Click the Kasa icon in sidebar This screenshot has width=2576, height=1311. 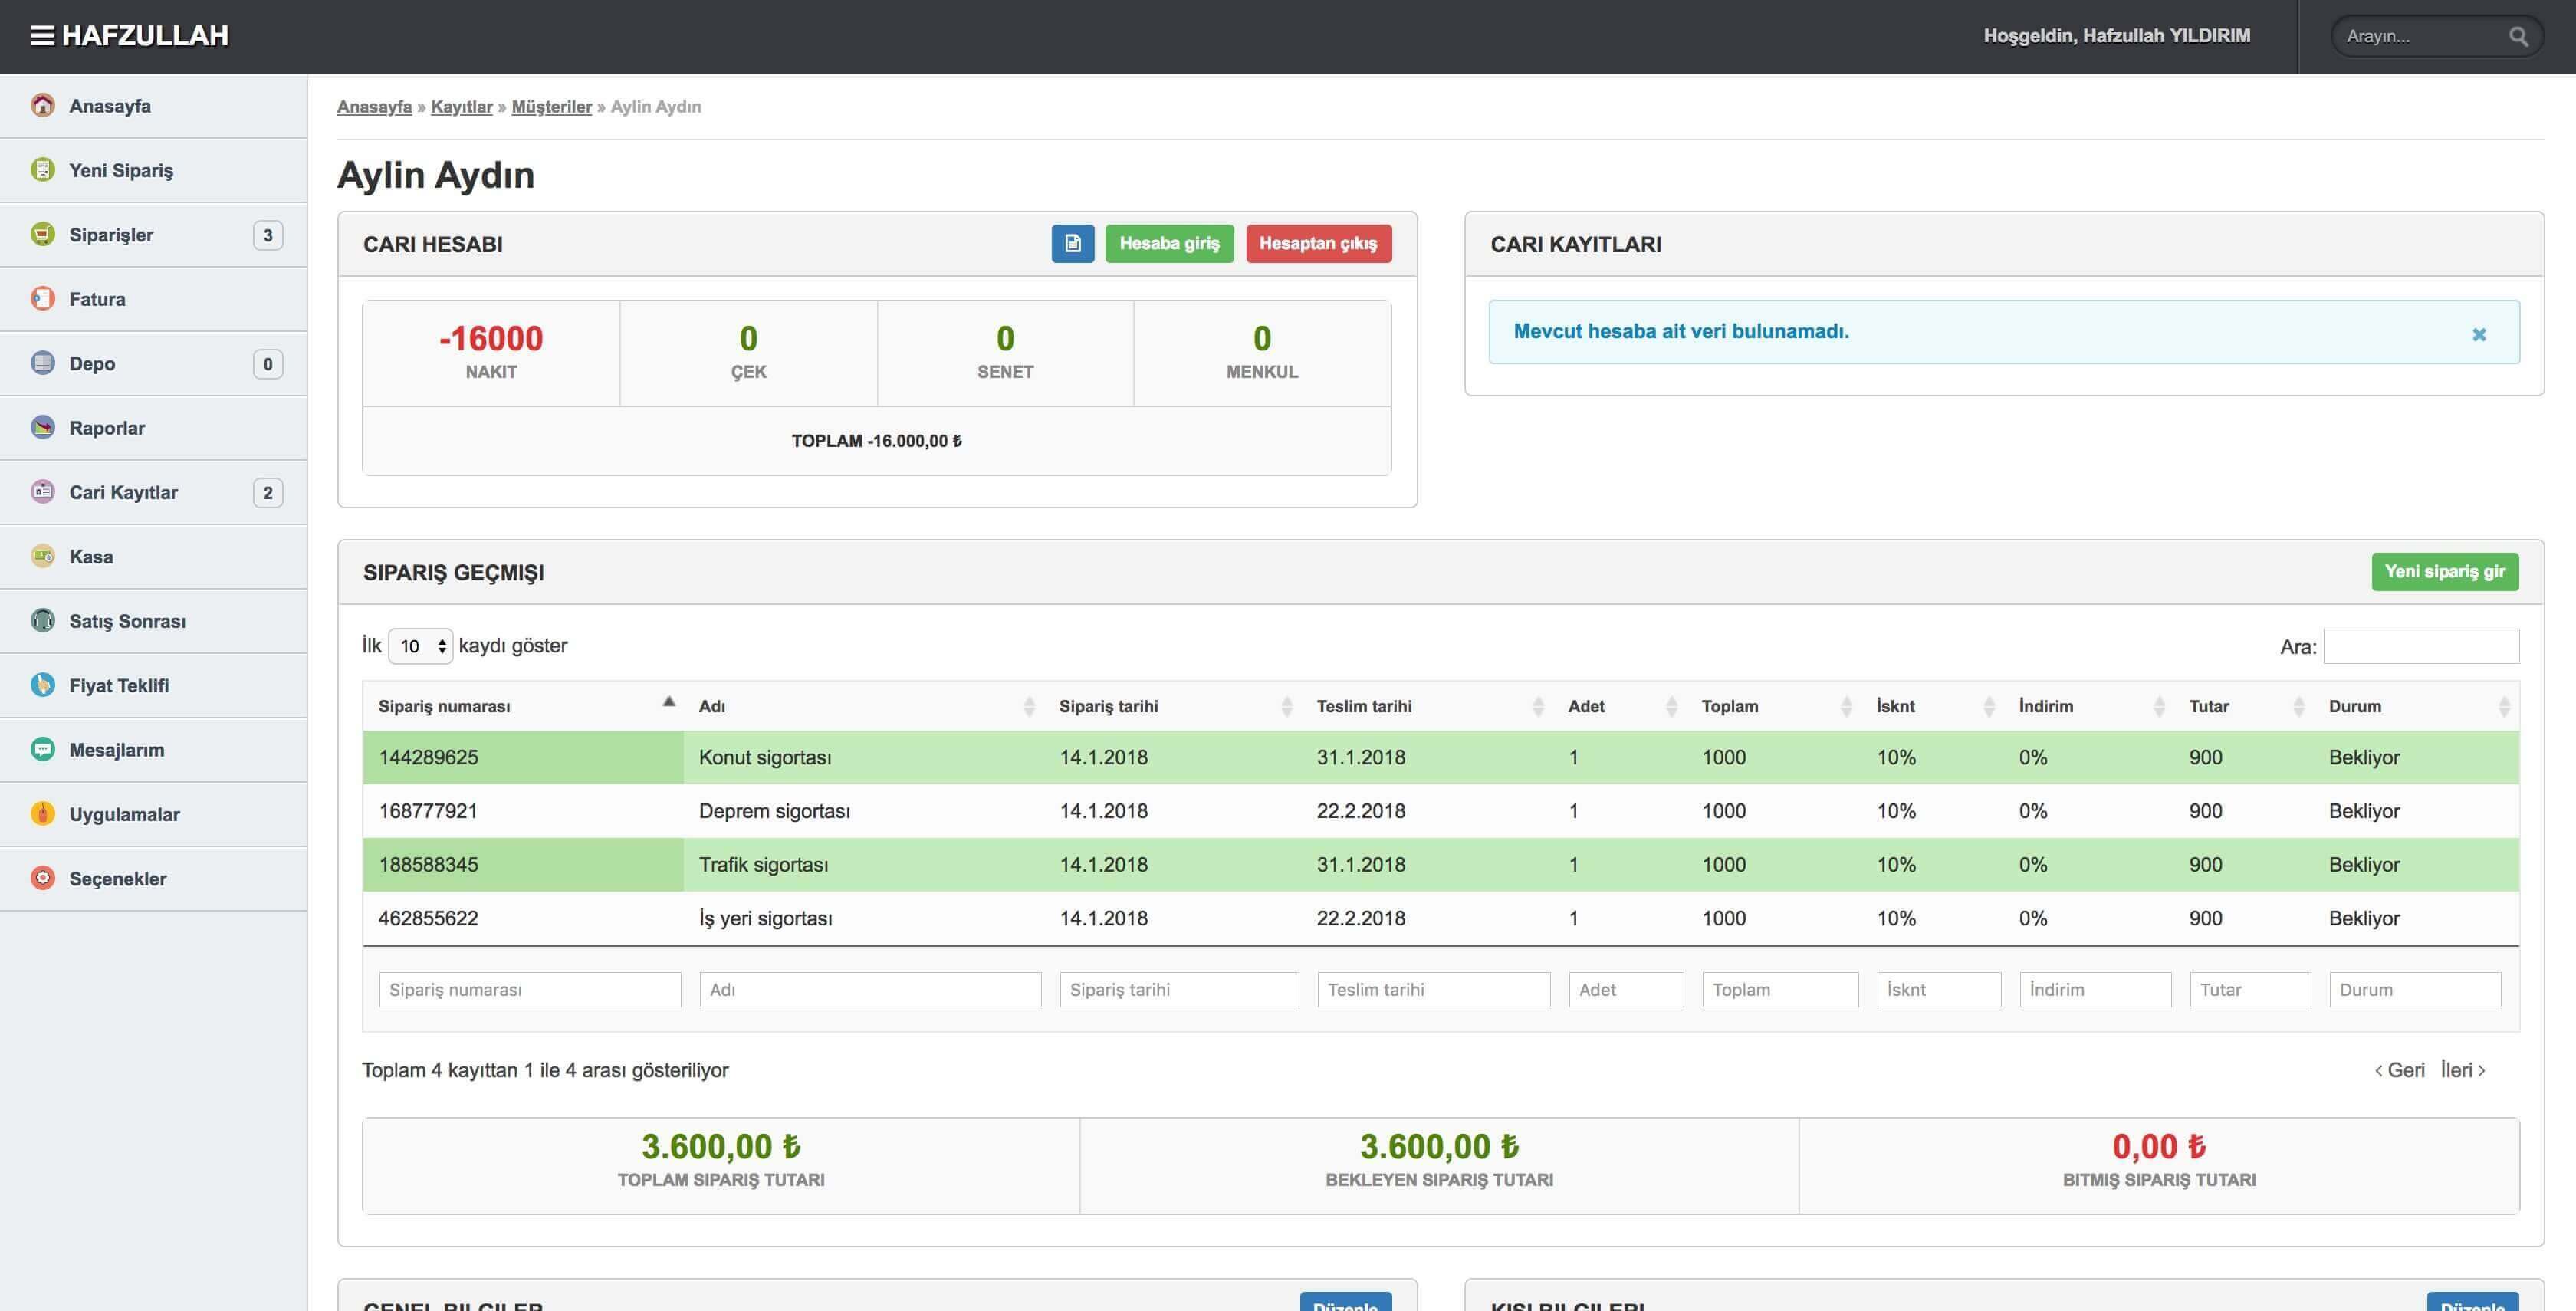pos(43,556)
